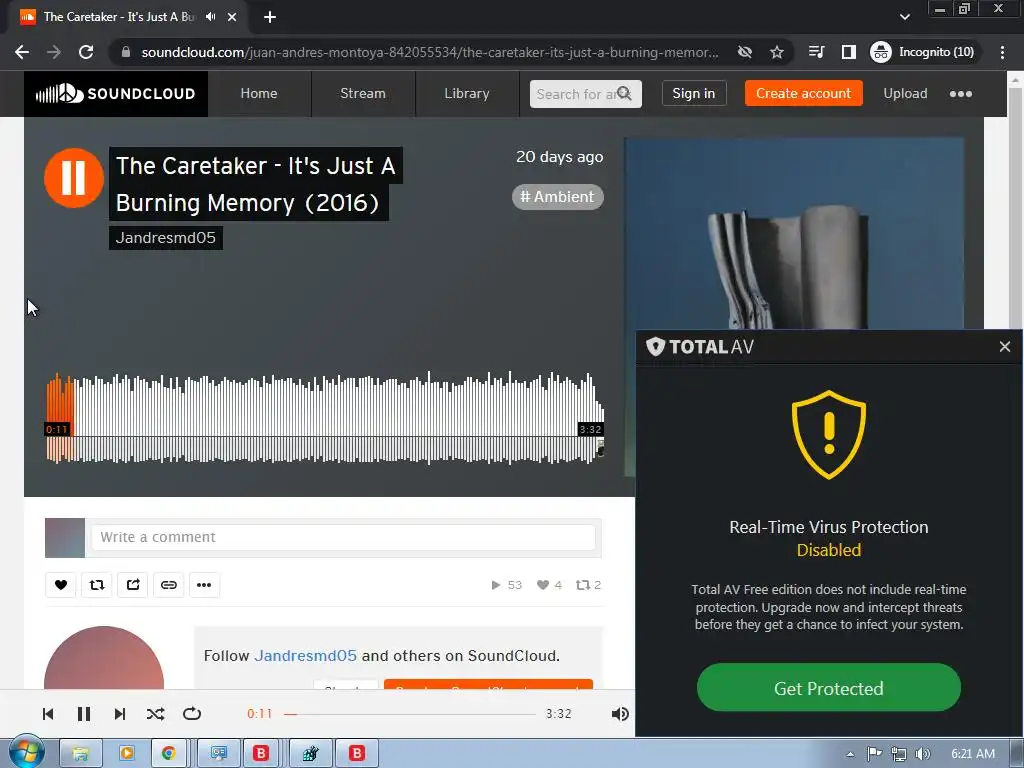1024x768 pixels.
Task: Bookmark this page with the star
Action: (776, 52)
